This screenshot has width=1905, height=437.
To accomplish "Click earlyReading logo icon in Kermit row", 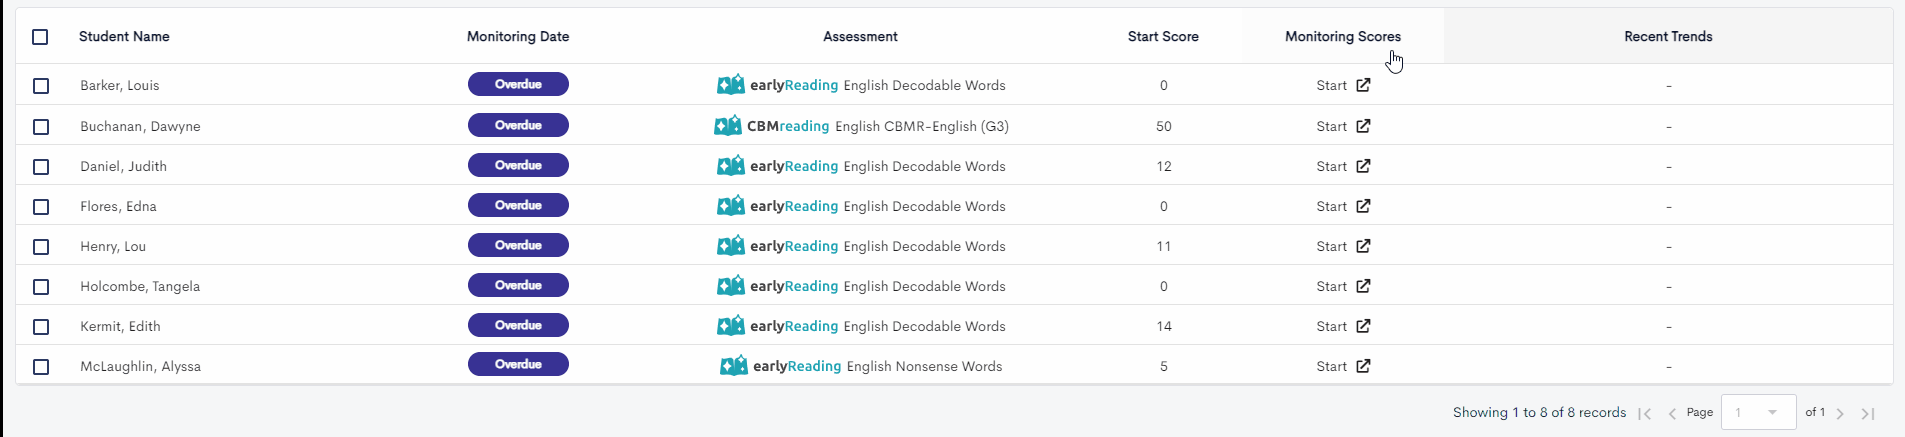I will (731, 326).
